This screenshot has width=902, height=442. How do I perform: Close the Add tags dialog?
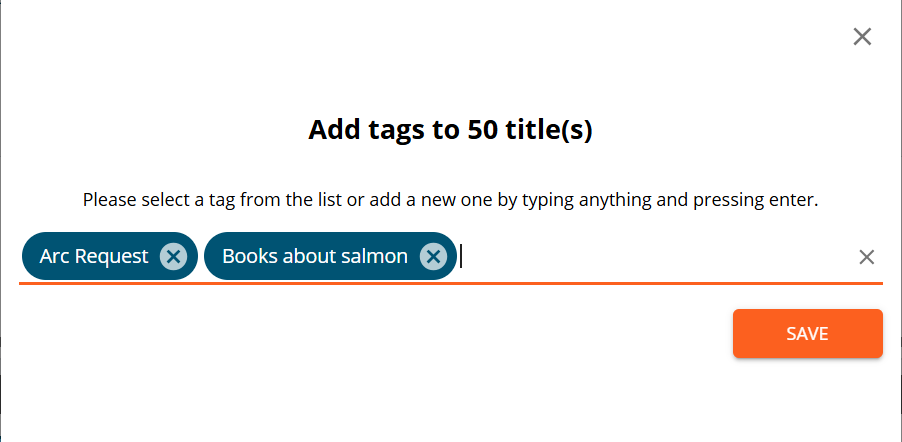(x=862, y=37)
